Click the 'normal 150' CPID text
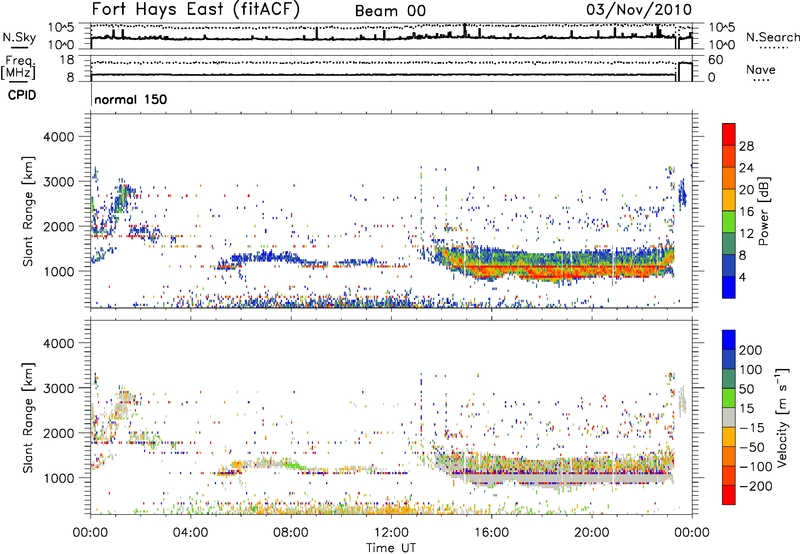The image size is (800, 554). click(x=131, y=99)
